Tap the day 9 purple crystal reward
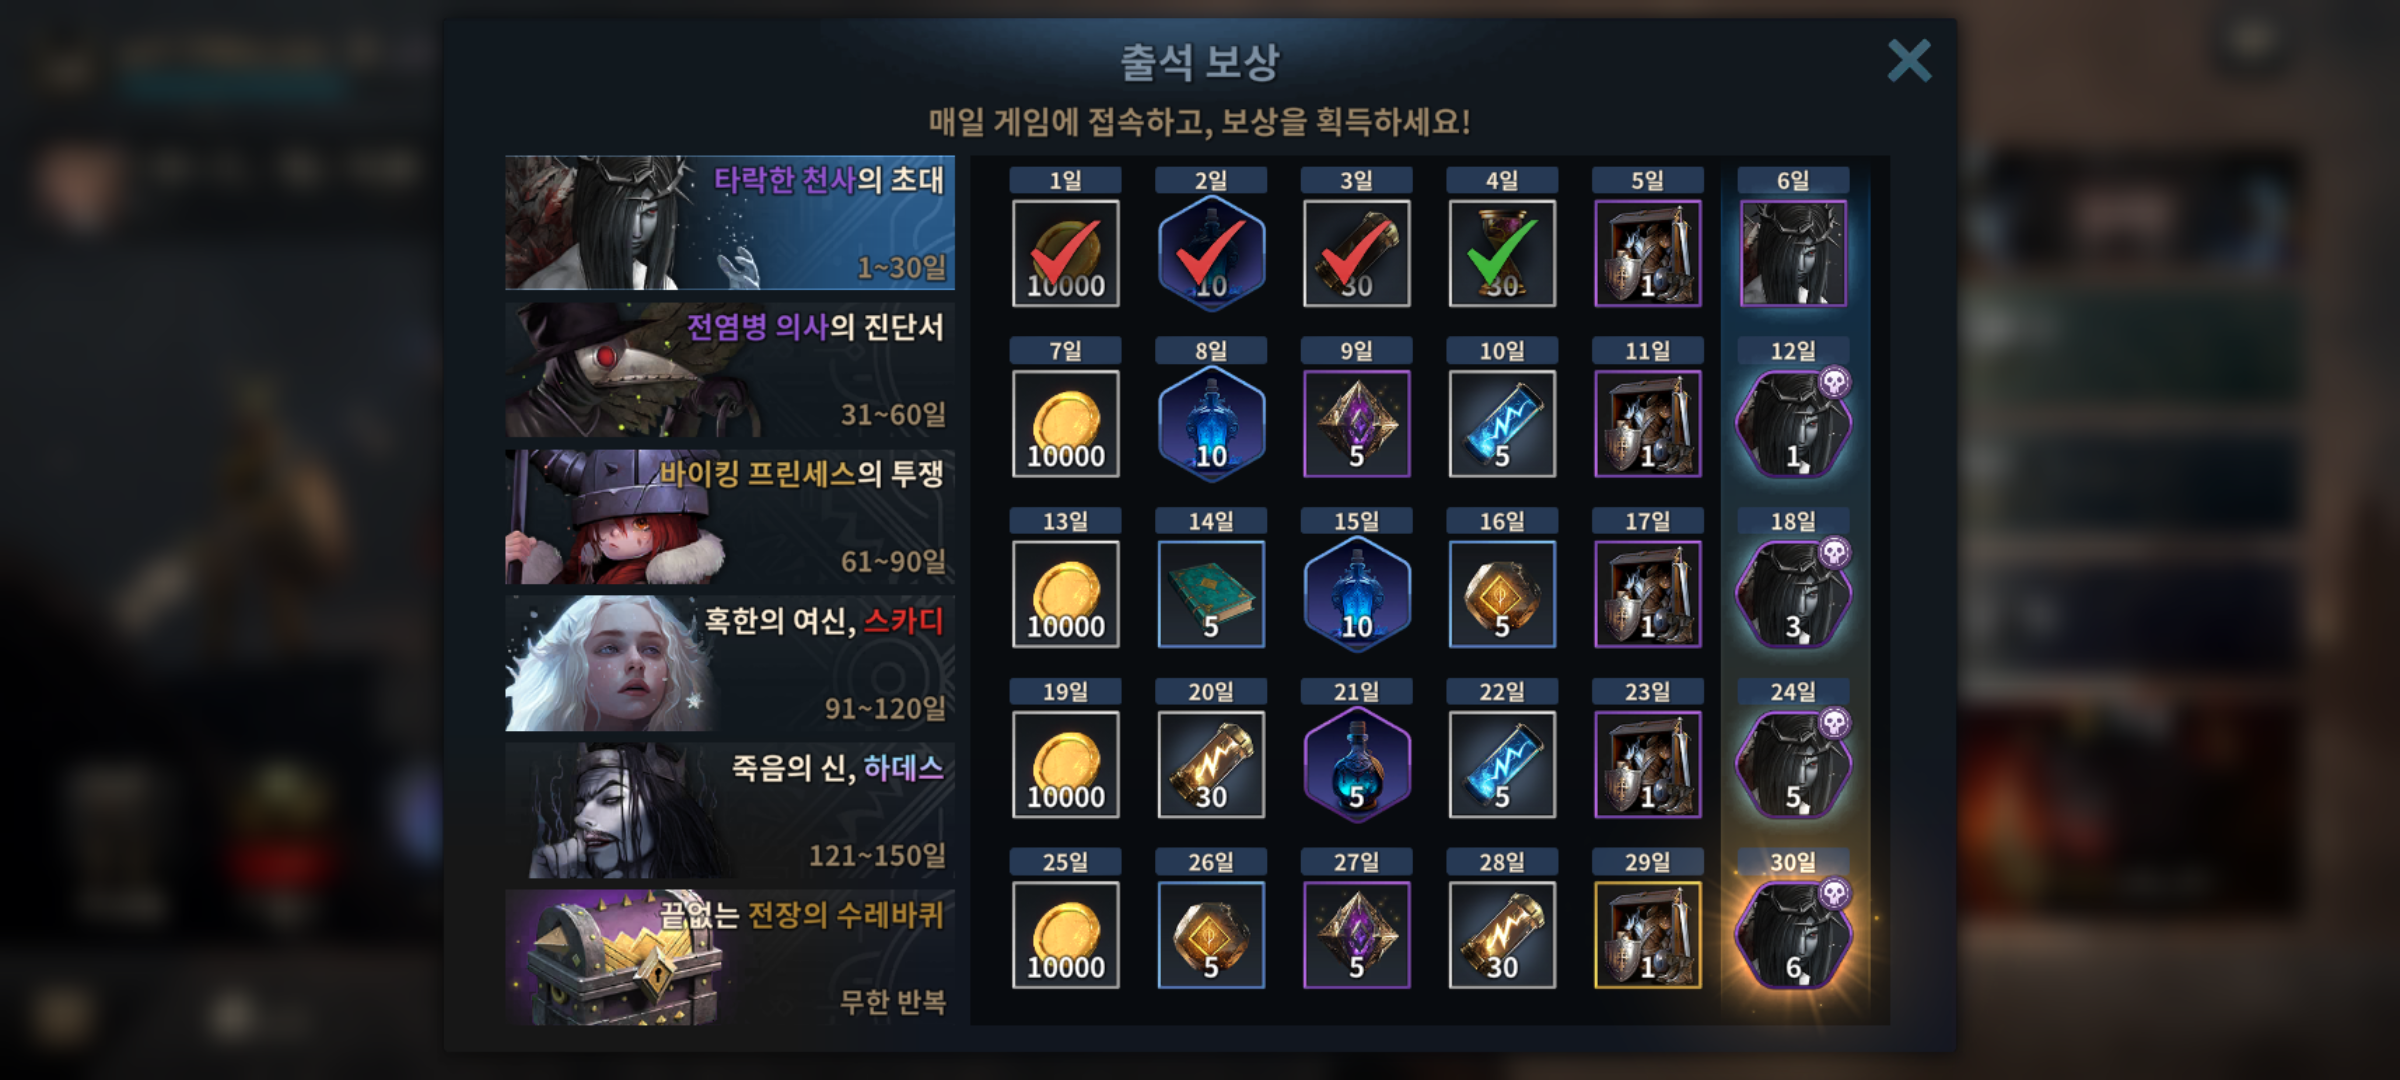 (x=1356, y=423)
